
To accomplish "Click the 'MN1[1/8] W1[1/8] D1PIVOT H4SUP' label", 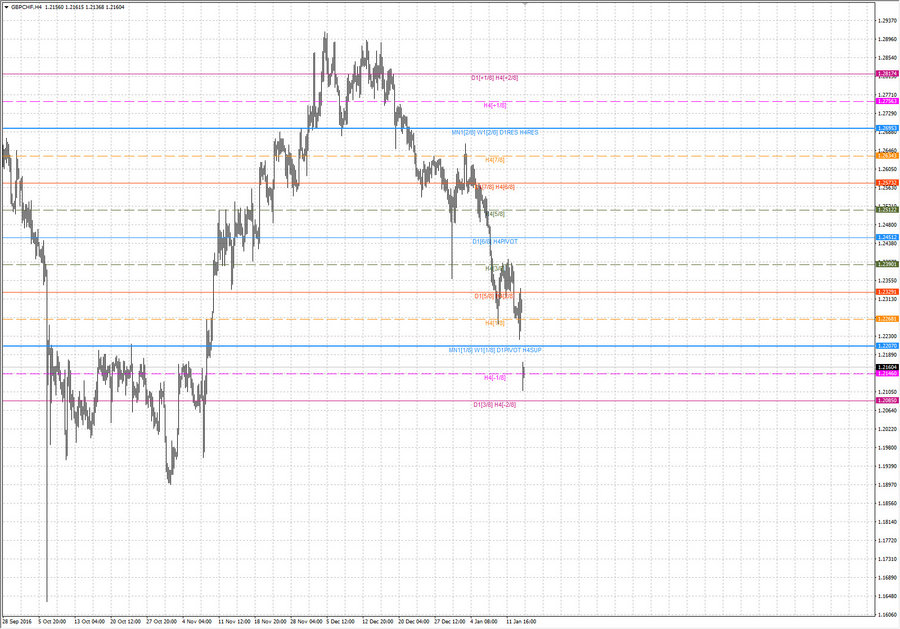I will coord(495,350).
